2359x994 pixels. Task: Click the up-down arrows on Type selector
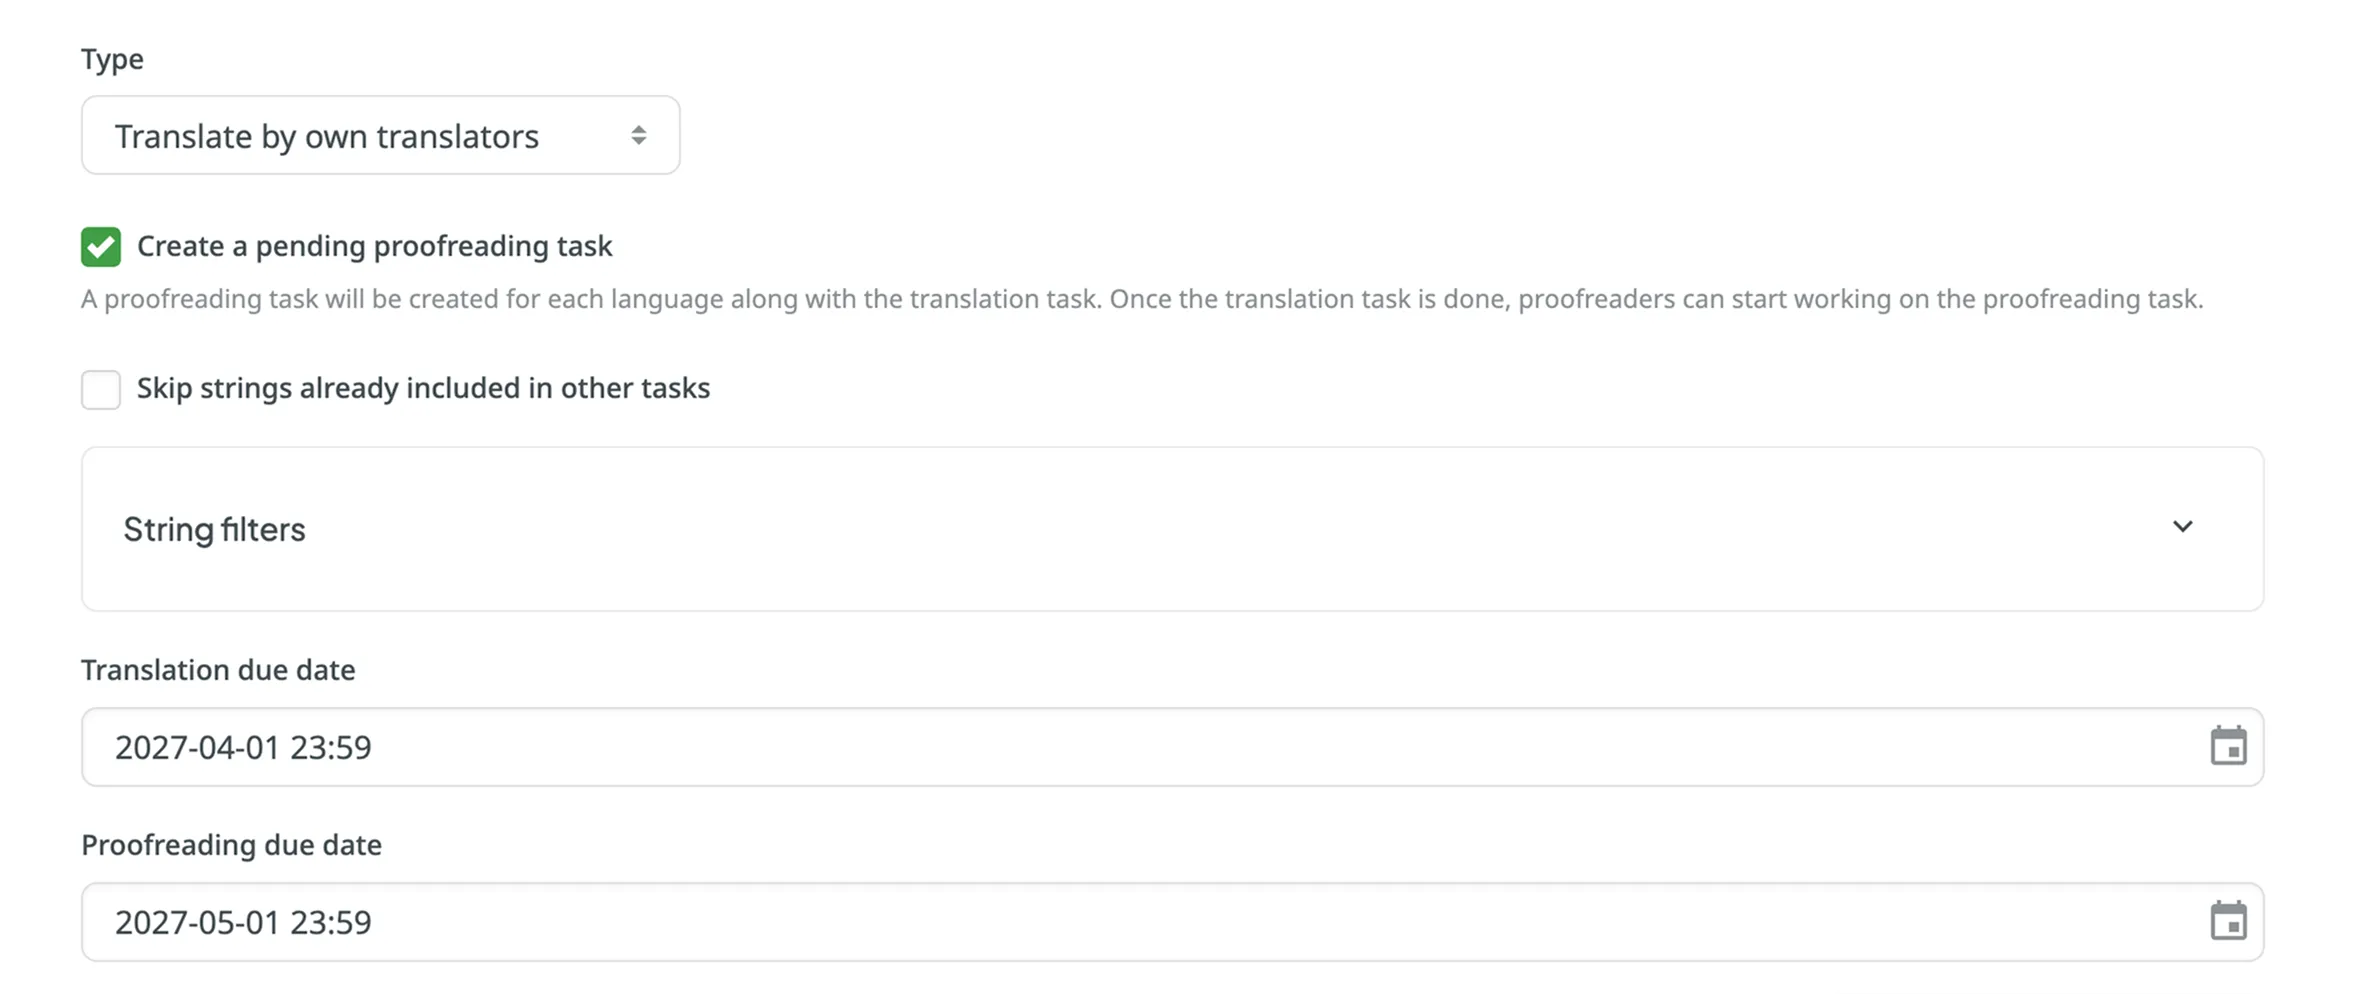pos(638,135)
